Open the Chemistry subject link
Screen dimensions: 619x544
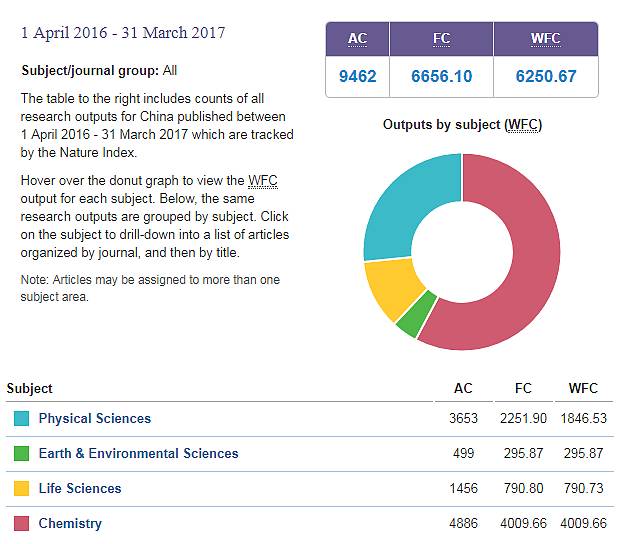[70, 523]
